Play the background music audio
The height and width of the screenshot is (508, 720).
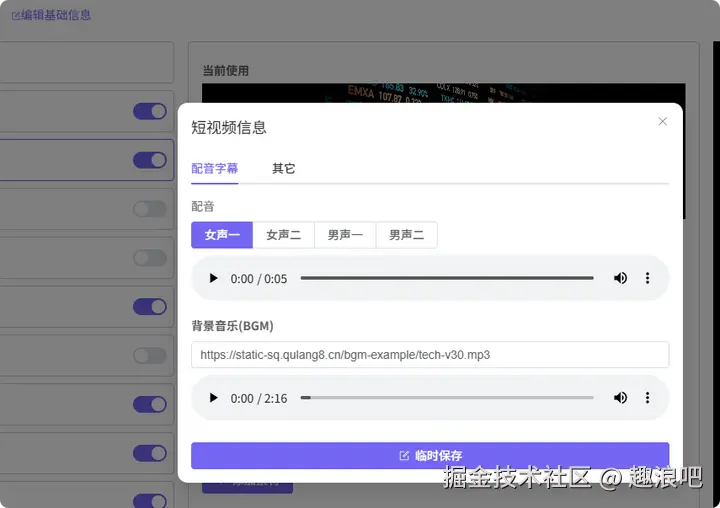(213, 398)
